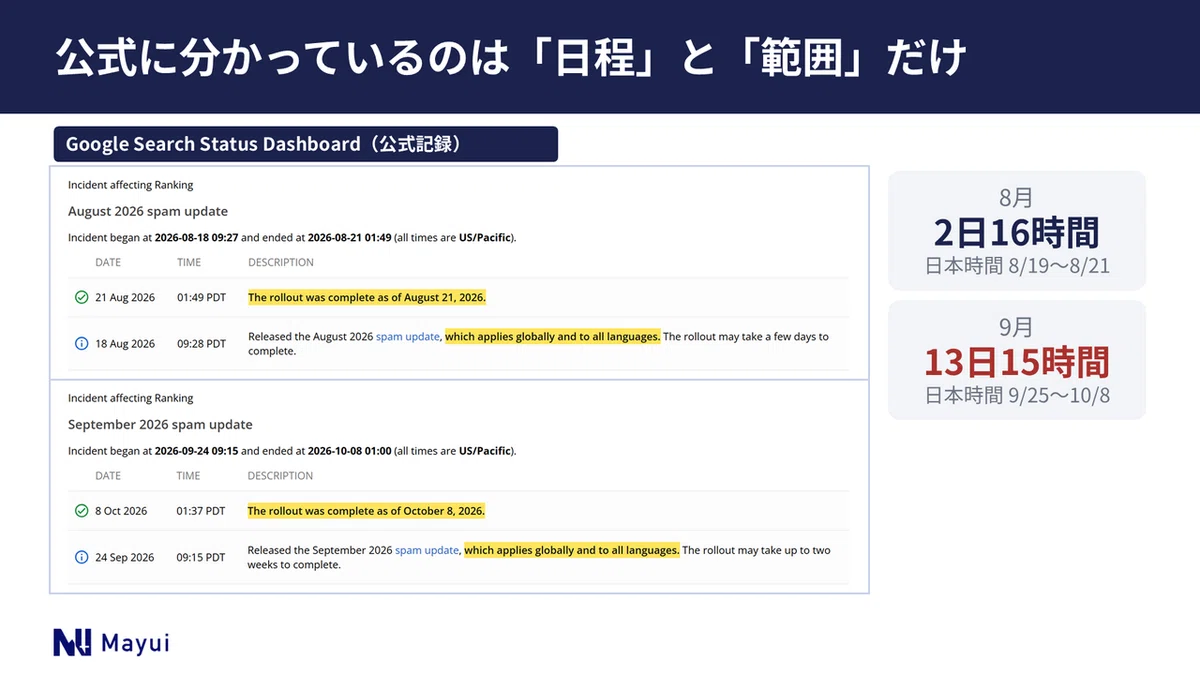Screen dimensions: 1200x675
Task: Click the green checkmark icon for 8 Oct 2026
Action: (81, 511)
